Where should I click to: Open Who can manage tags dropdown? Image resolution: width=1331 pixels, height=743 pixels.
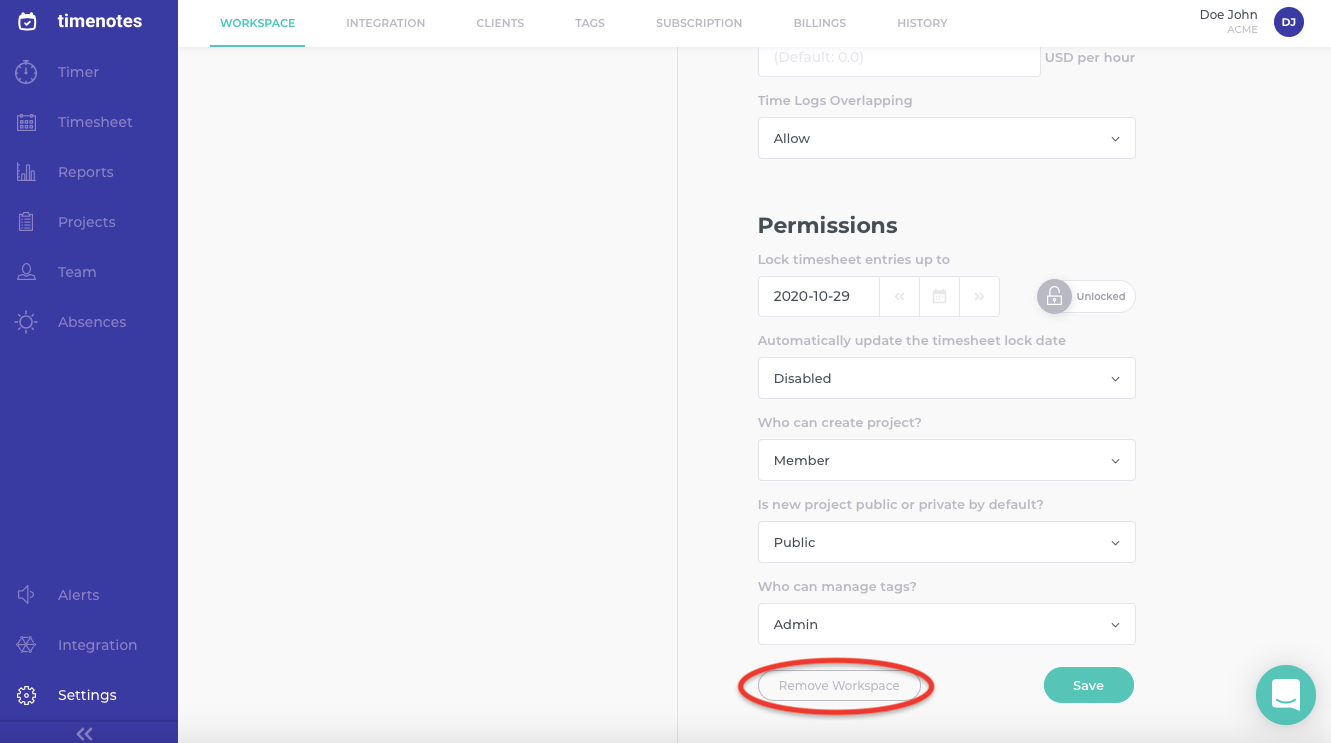(x=947, y=624)
